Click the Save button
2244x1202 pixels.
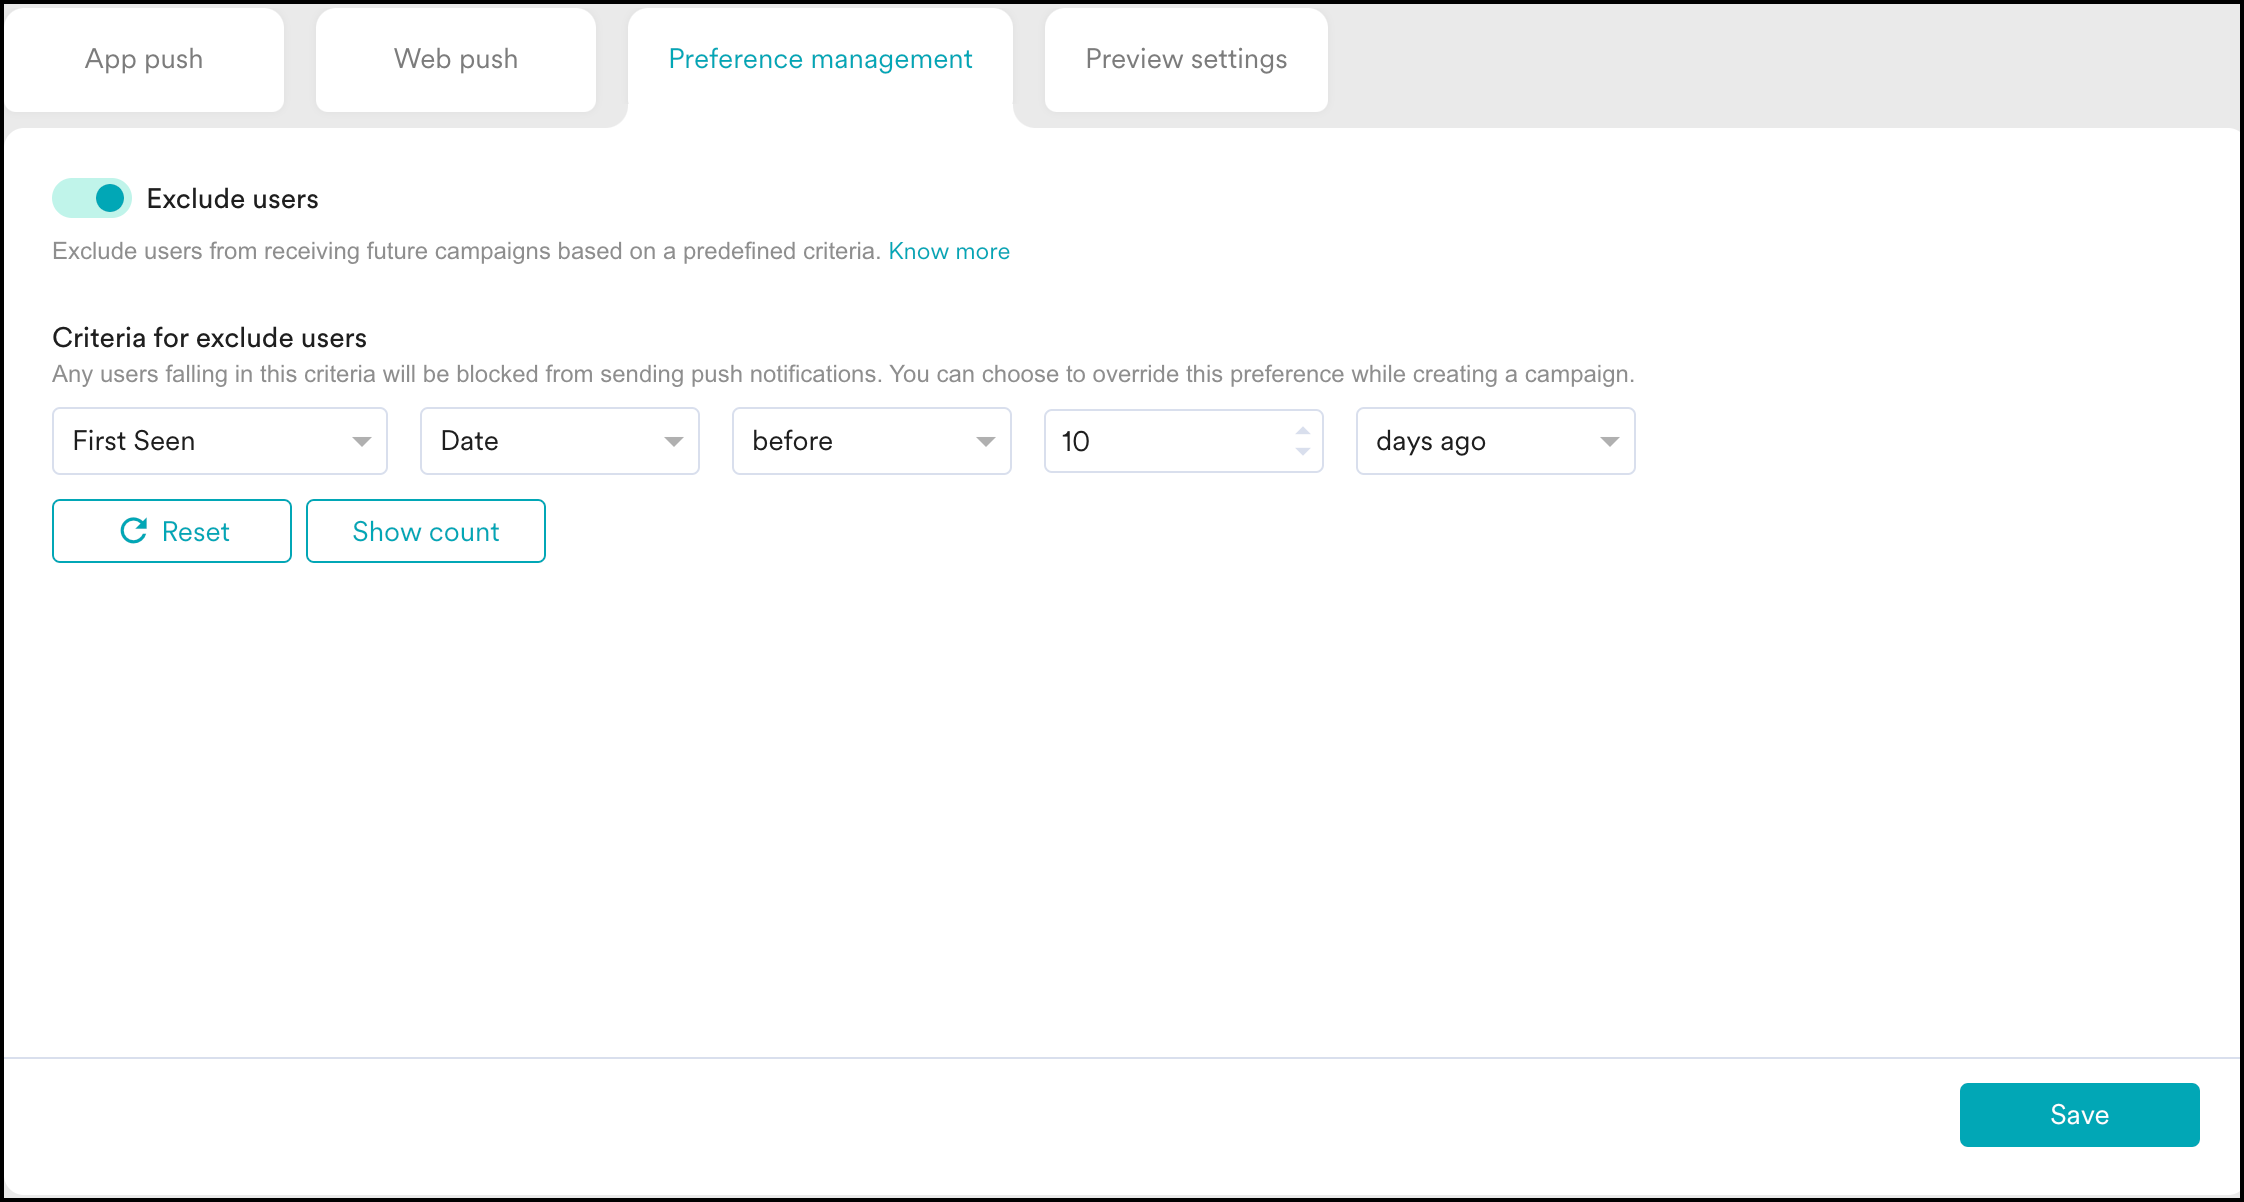tap(2079, 1114)
